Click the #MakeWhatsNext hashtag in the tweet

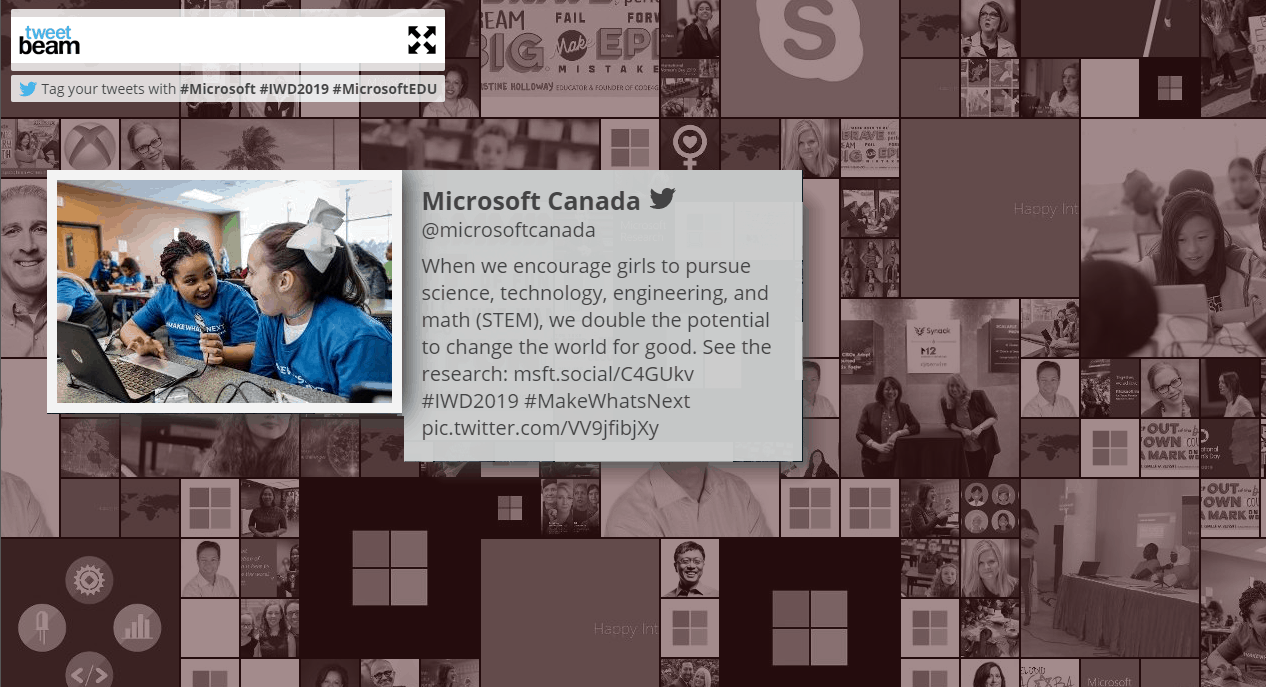607,402
